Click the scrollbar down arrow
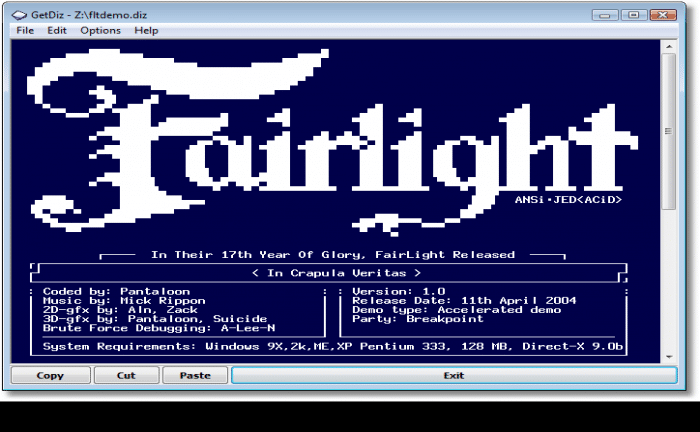 point(669,356)
